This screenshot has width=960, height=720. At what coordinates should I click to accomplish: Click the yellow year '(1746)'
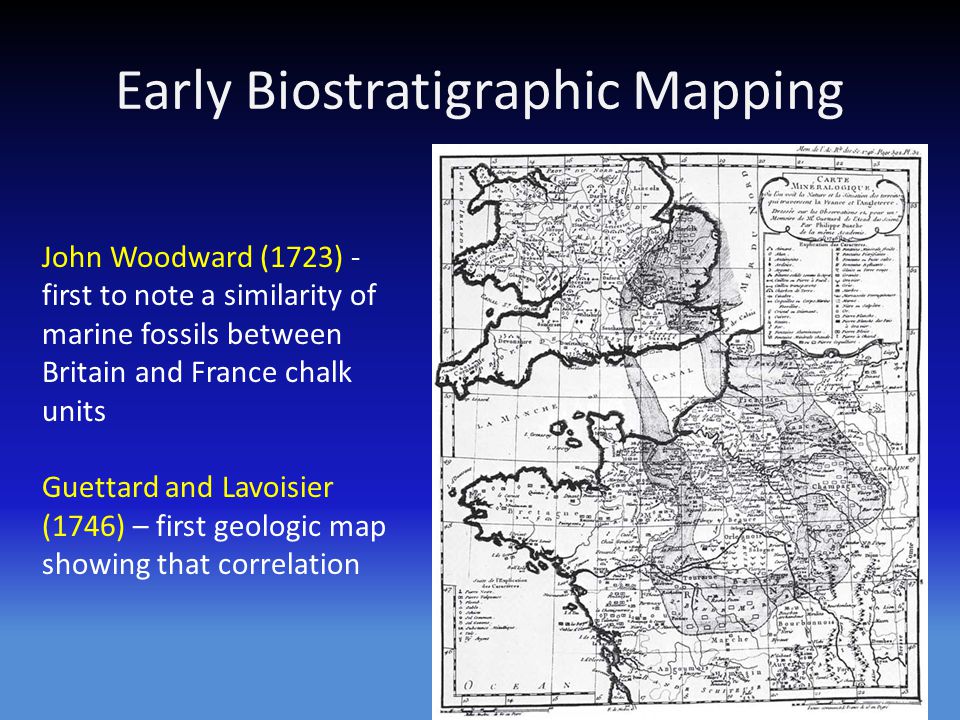[83, 526]
